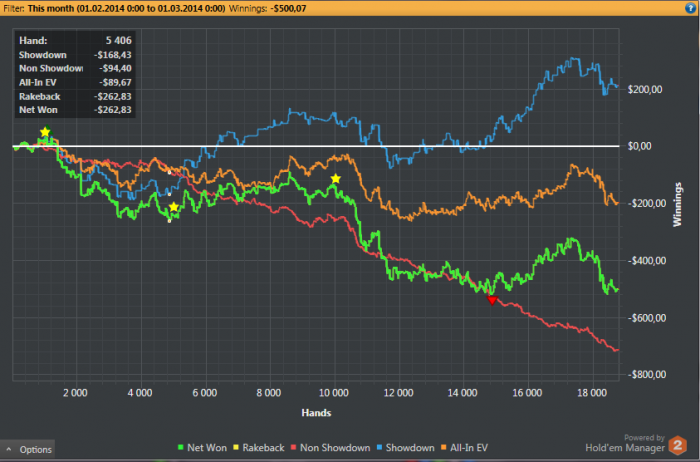
Task: Click the Hands axis title
Action: click(x=316, y=412)
